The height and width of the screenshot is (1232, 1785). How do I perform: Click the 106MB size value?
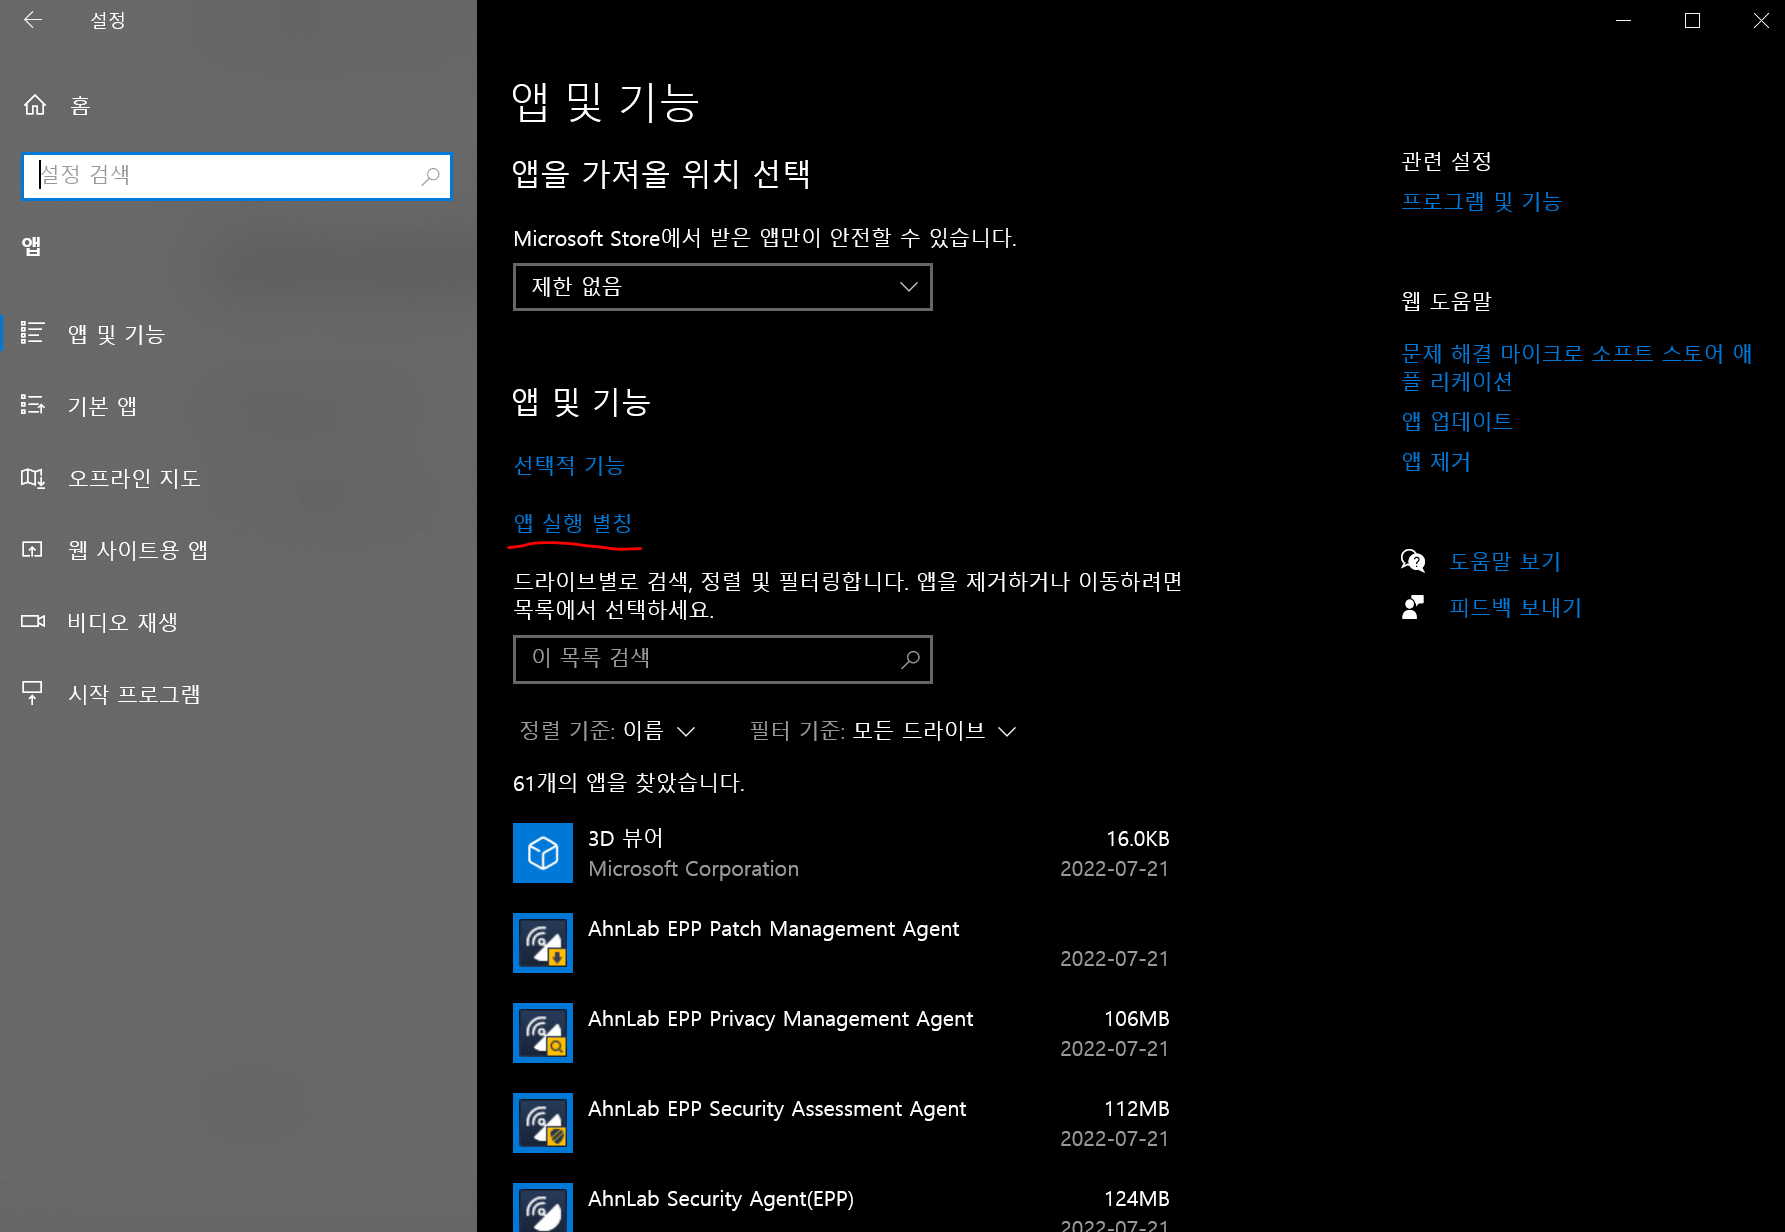click(1136, 1019)
